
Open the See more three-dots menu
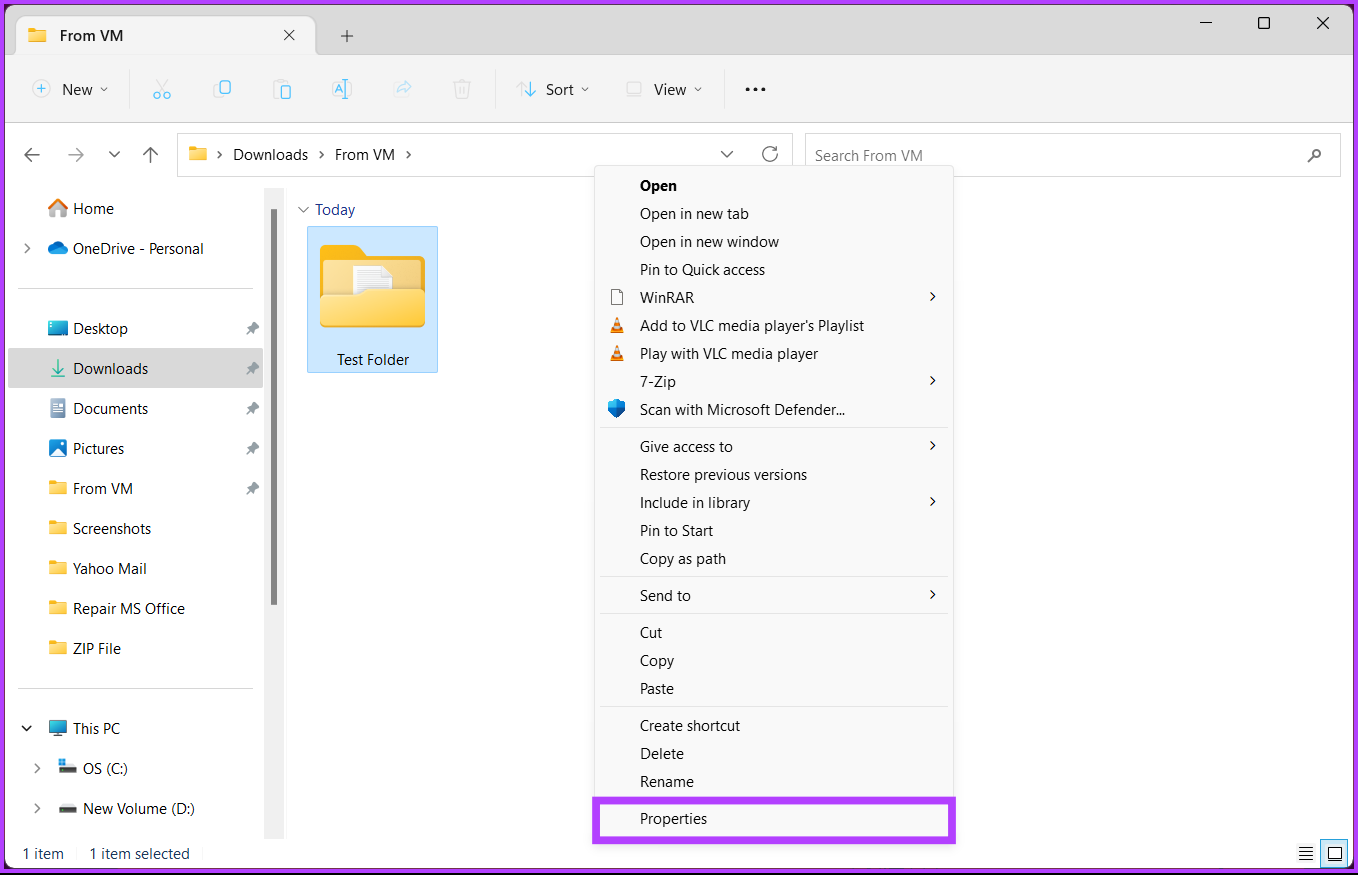(x=755, y=89)
